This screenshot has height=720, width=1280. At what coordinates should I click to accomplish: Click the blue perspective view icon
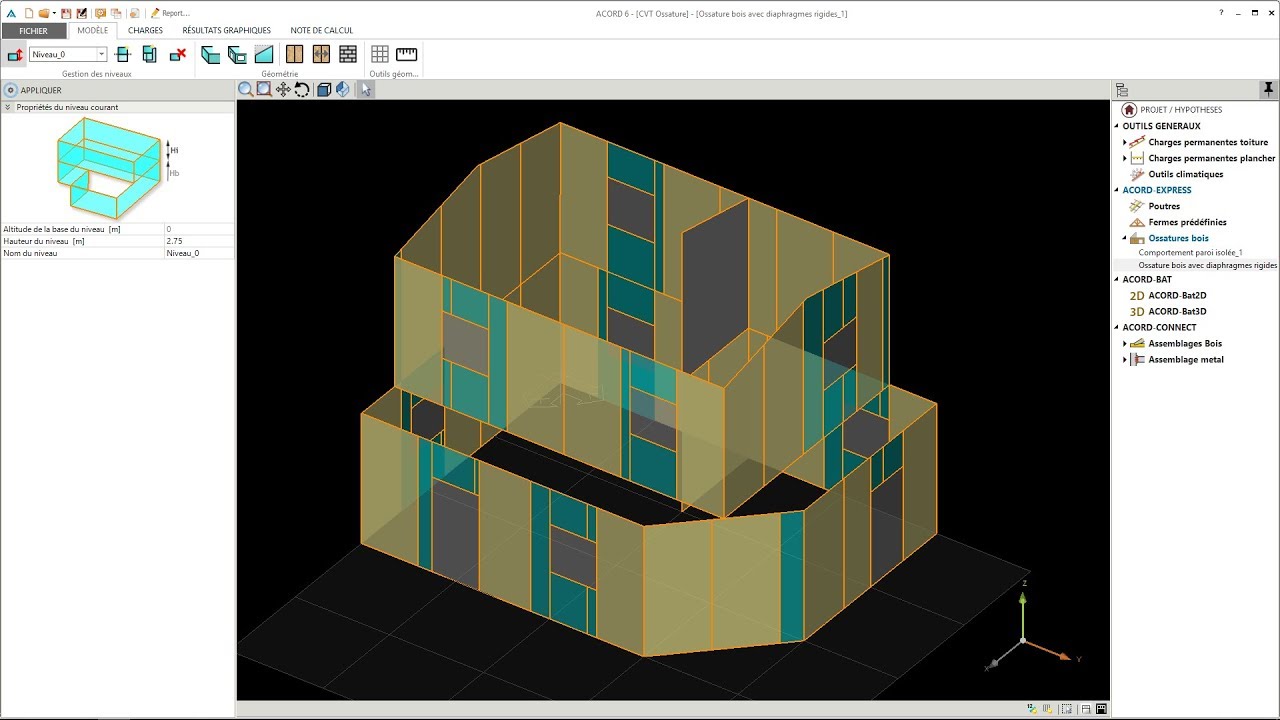point(343,90)
